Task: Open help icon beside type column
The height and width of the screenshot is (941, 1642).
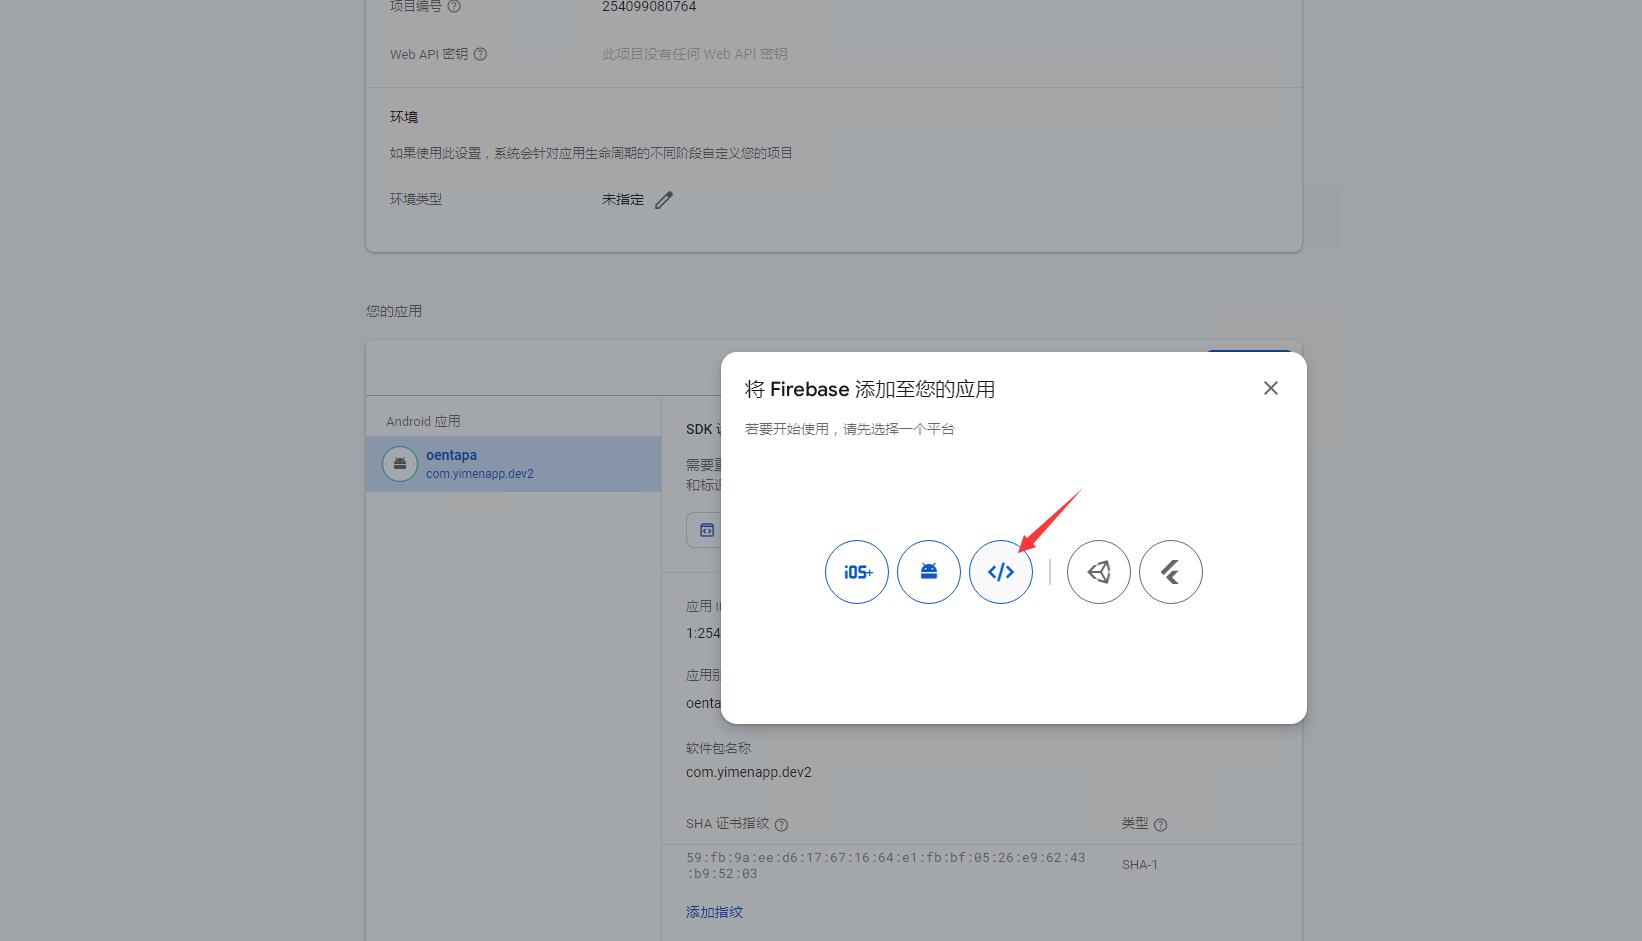Action: pyautogui.click(x=1161, y=825)
